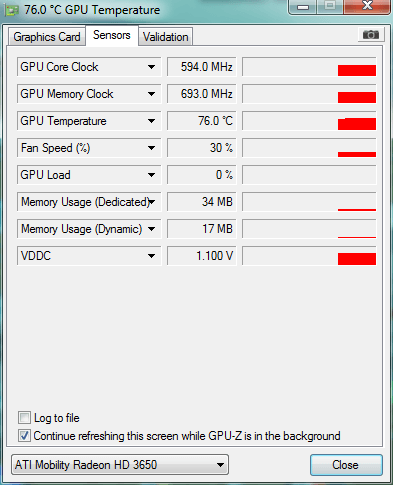Expand the VDDC sensor dropdown
Image resolution: width=393 pixels, height=485 pixels.
pyautogui.click(x=151, y=256)
